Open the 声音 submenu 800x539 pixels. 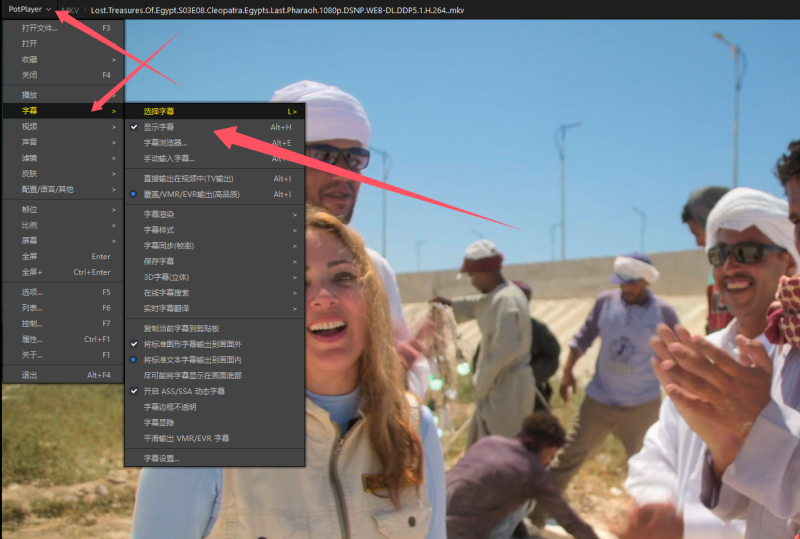coord(30,142)
